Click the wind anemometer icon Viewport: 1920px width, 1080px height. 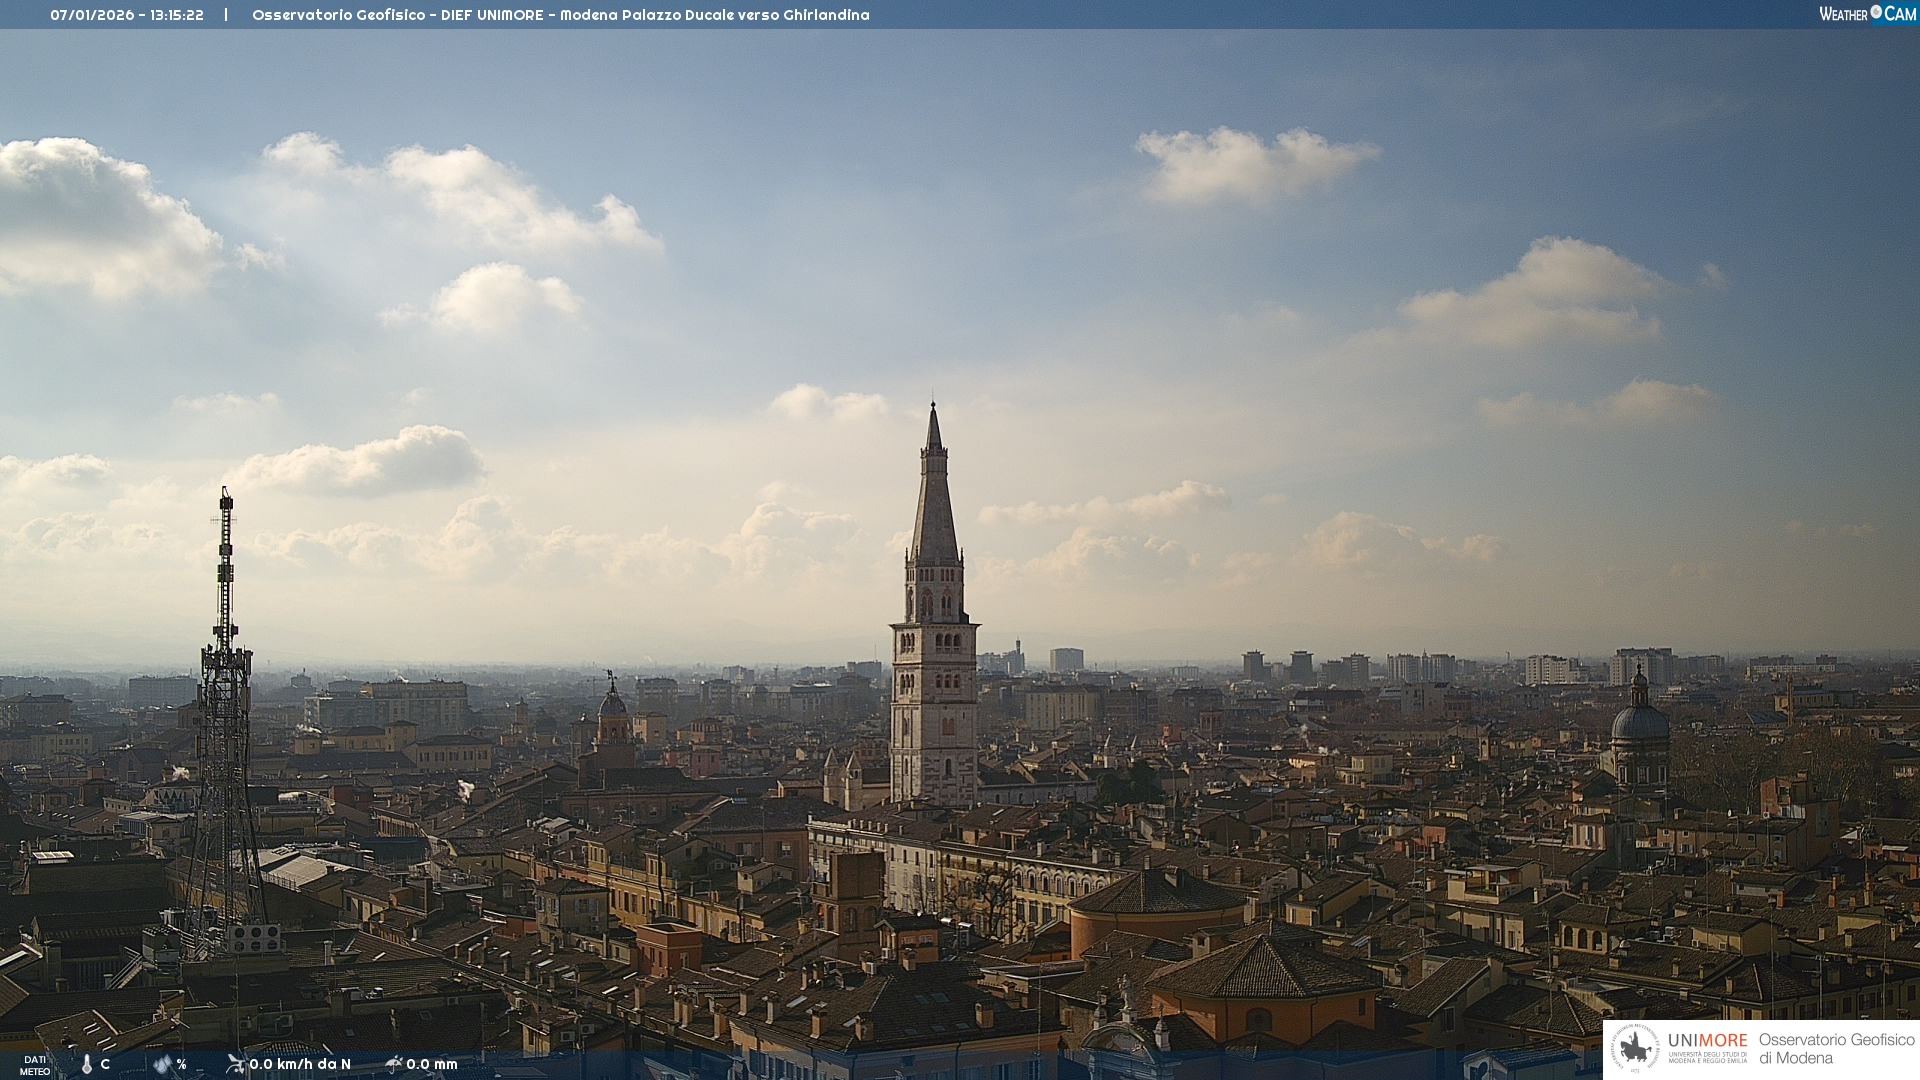click(x=235, y=1064)
